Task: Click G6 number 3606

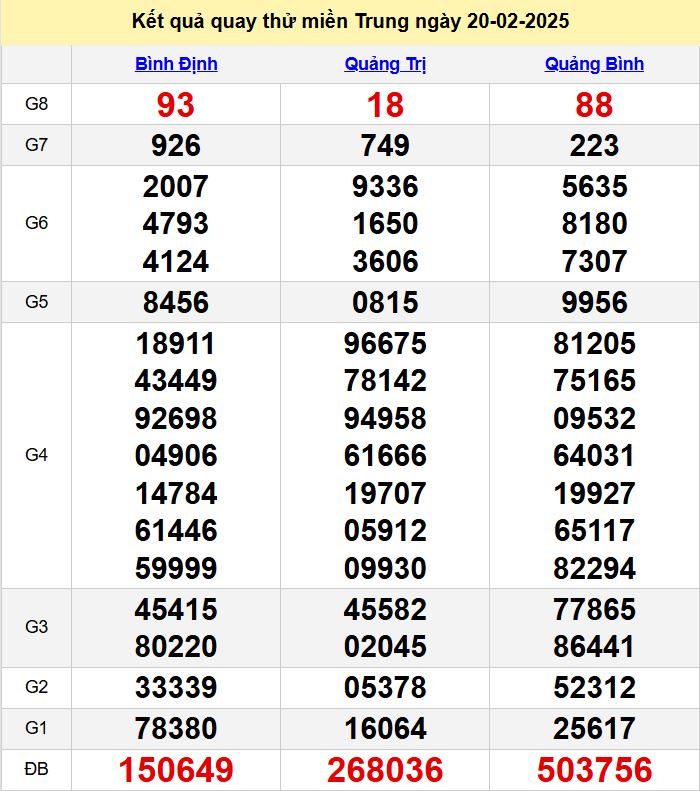Action: 385,262
